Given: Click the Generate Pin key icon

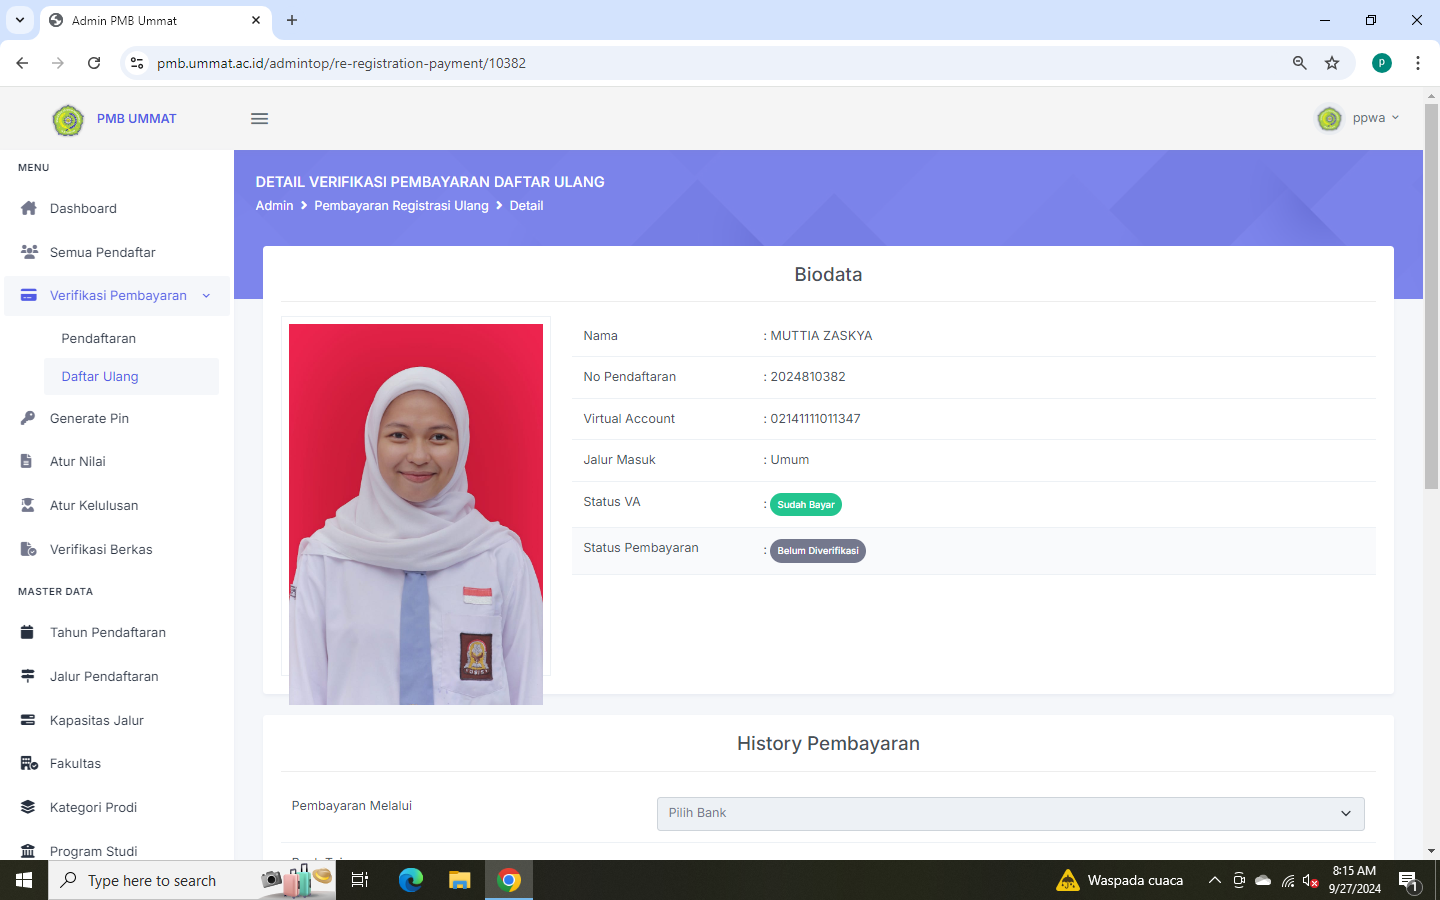Looking at the screenshot, I should pyautogui.click(x=28, y=418).
